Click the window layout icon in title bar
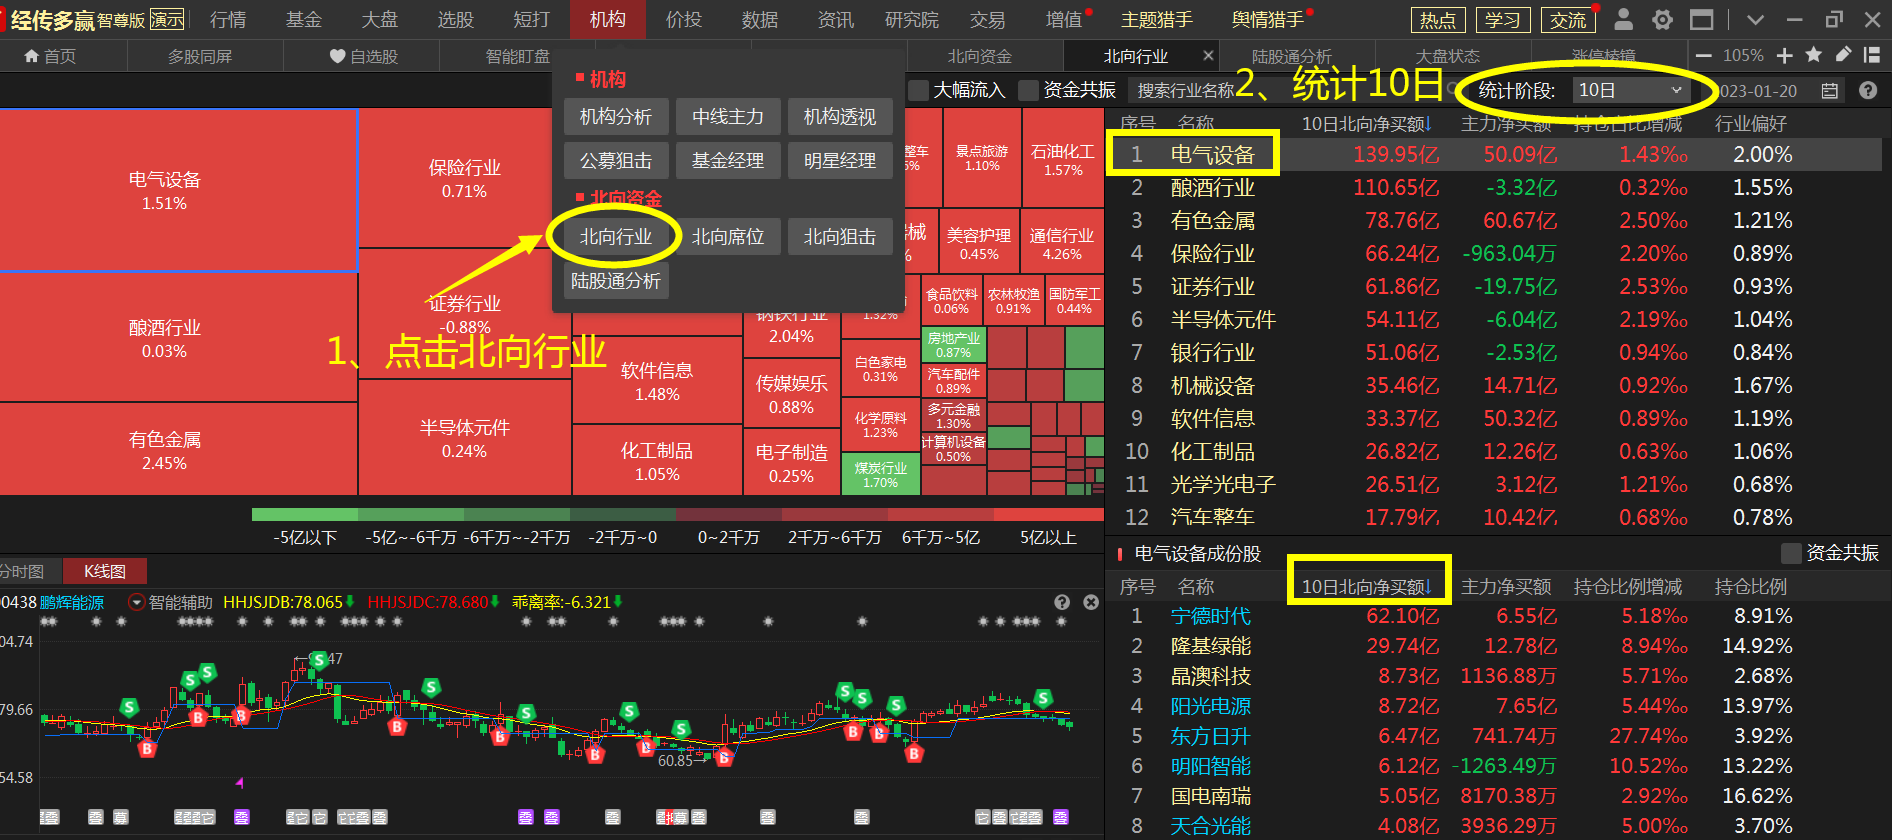This screenshot has height=840, width=1892. [1701, 19]
